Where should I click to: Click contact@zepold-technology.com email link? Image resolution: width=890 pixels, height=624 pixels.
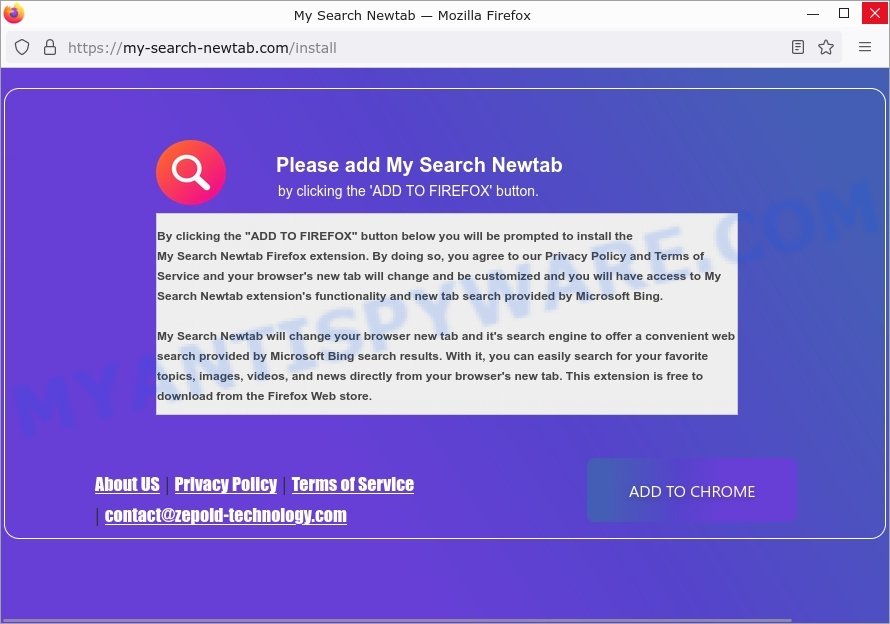tap(225, 515)
